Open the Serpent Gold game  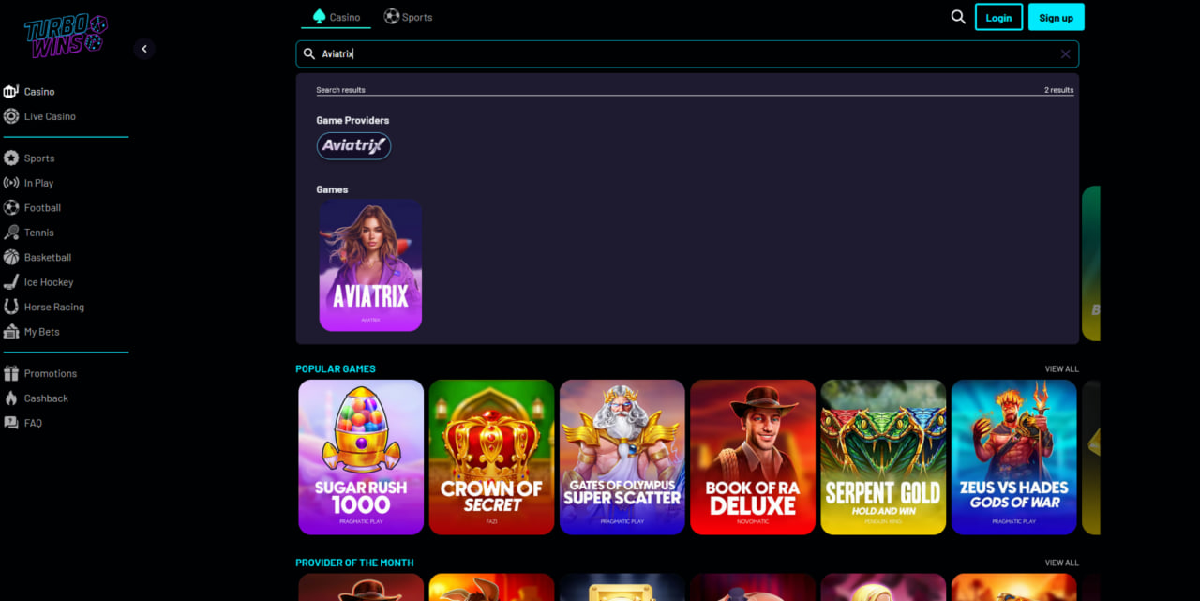click(883, 457)
